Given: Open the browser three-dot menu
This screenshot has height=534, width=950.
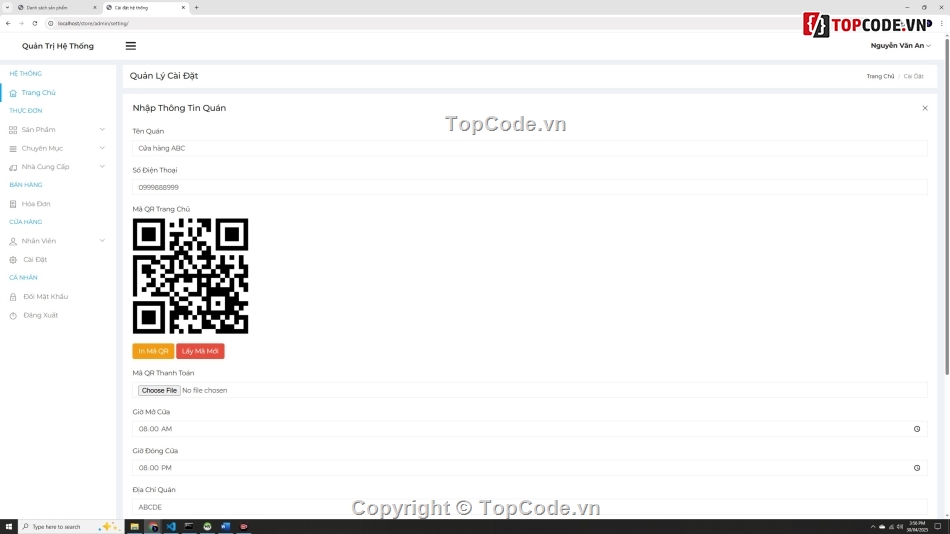Looking at the screenshot, I should click(x=942, y=23).
